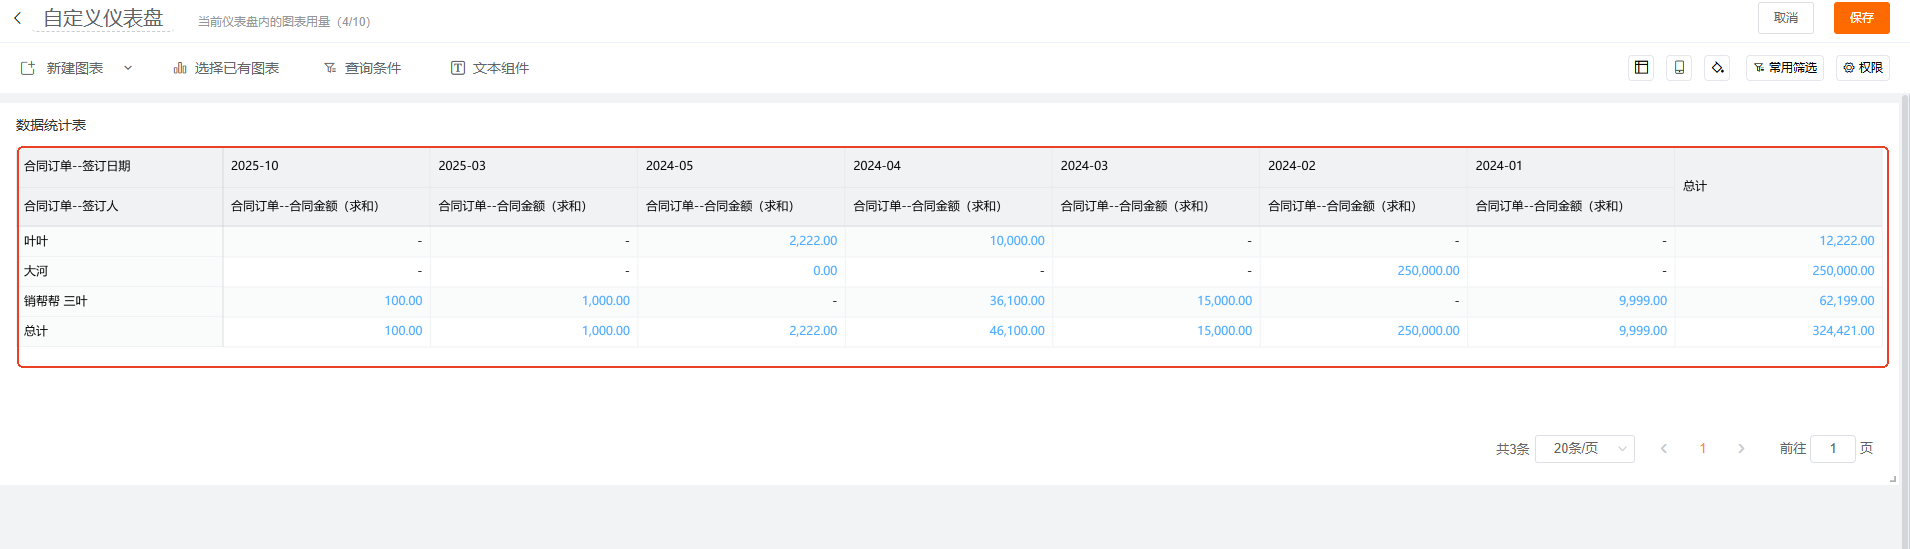Click the 前往 page number input
This screenshot has width=1910, height=549.
(x=1832, y=449)
